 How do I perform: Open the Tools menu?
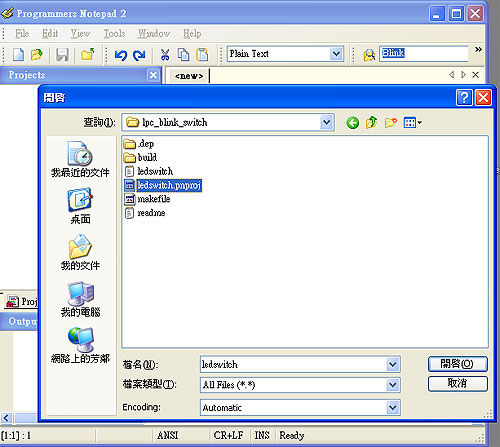114,33
